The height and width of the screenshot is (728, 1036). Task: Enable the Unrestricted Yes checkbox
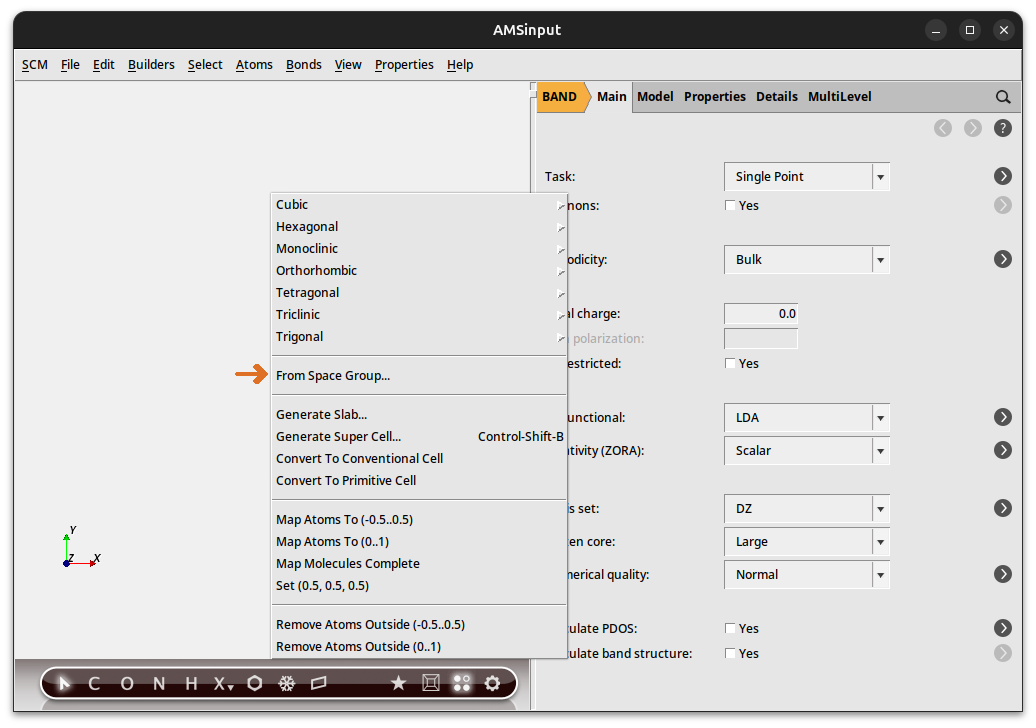click(730, 364)
